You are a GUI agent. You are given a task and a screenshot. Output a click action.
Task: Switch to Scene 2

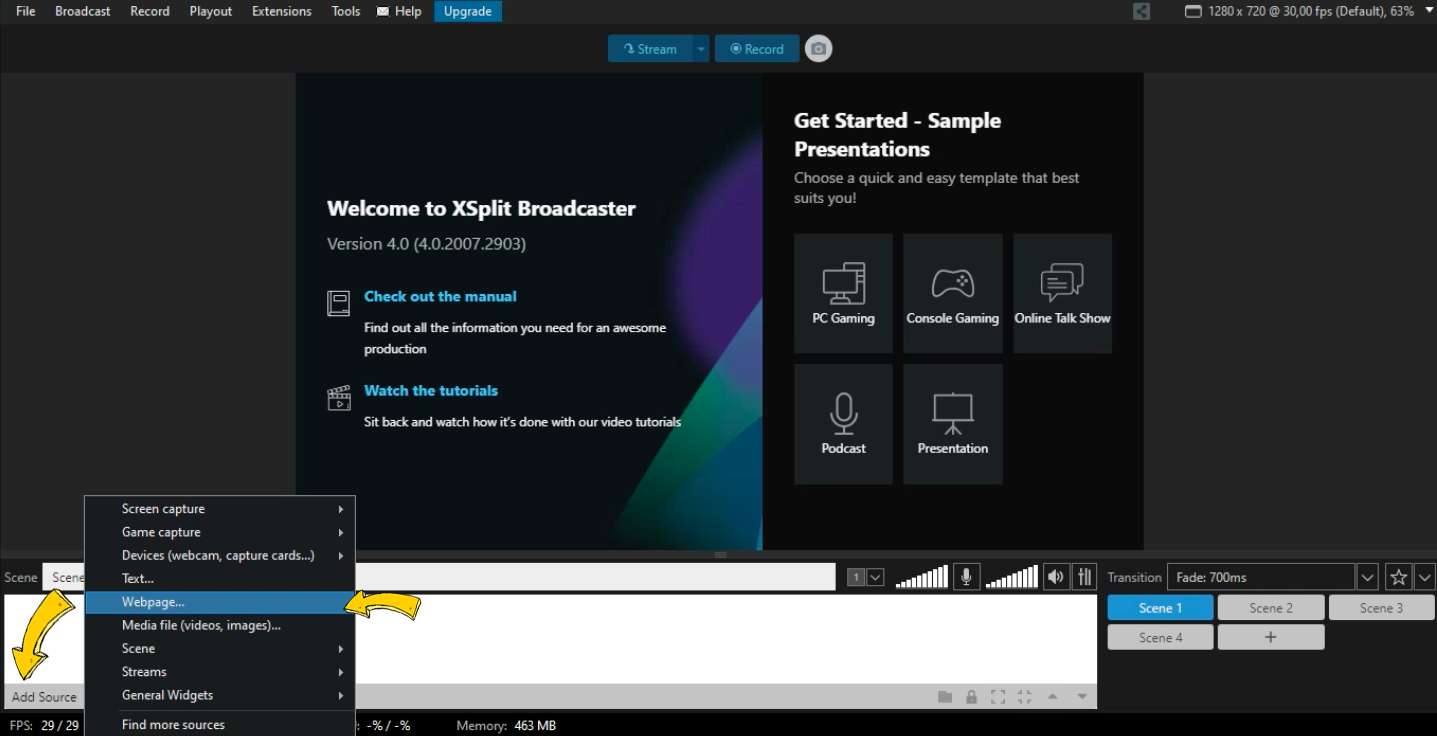pyautogui.click(x=1271, y=608)
